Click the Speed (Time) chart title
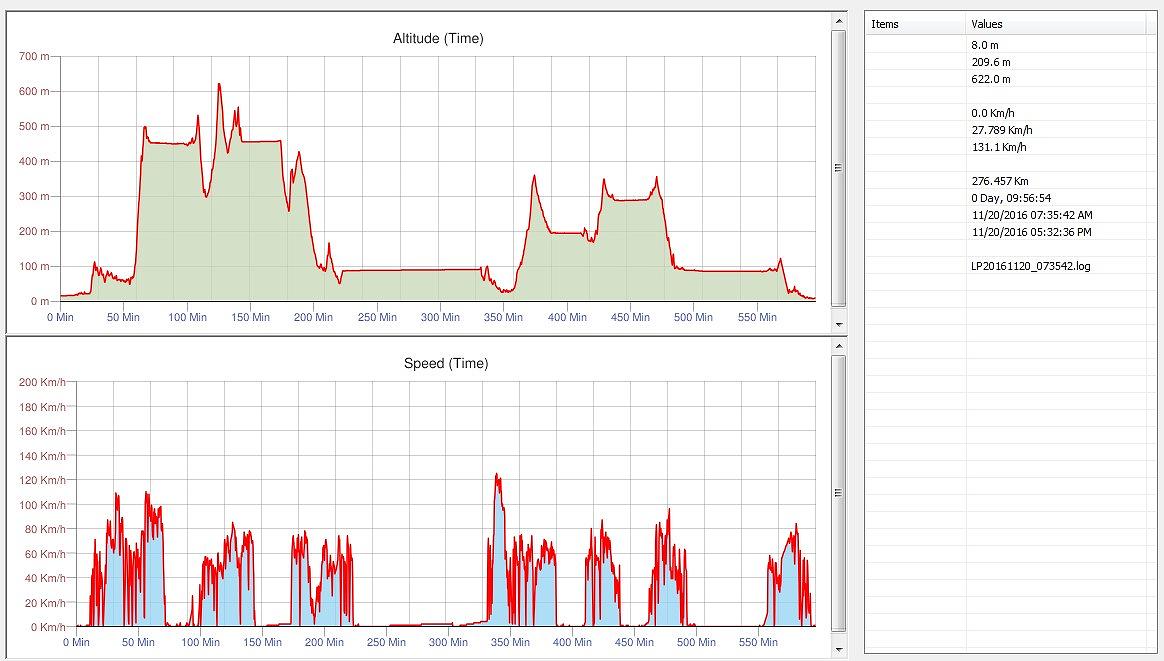This screenshot has width=1164, height=661. click(x=446, y=364)
